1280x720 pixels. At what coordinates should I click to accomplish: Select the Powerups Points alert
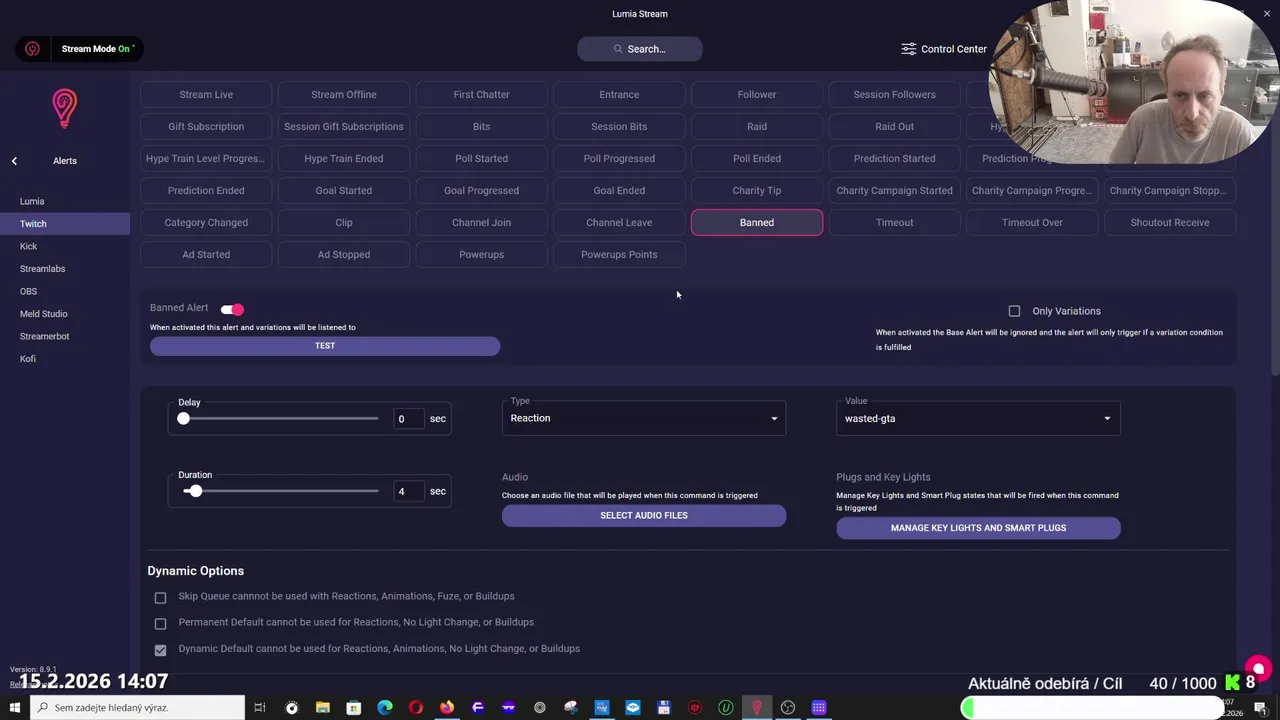click(x=619, y=255)
